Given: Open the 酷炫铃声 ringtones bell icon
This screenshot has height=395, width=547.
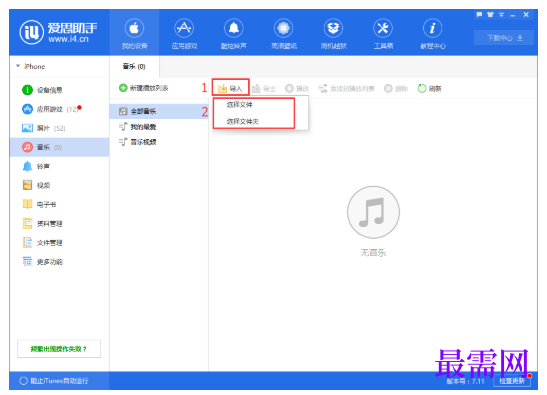Looking at the screenshot, I should click(x=234, y=33).
